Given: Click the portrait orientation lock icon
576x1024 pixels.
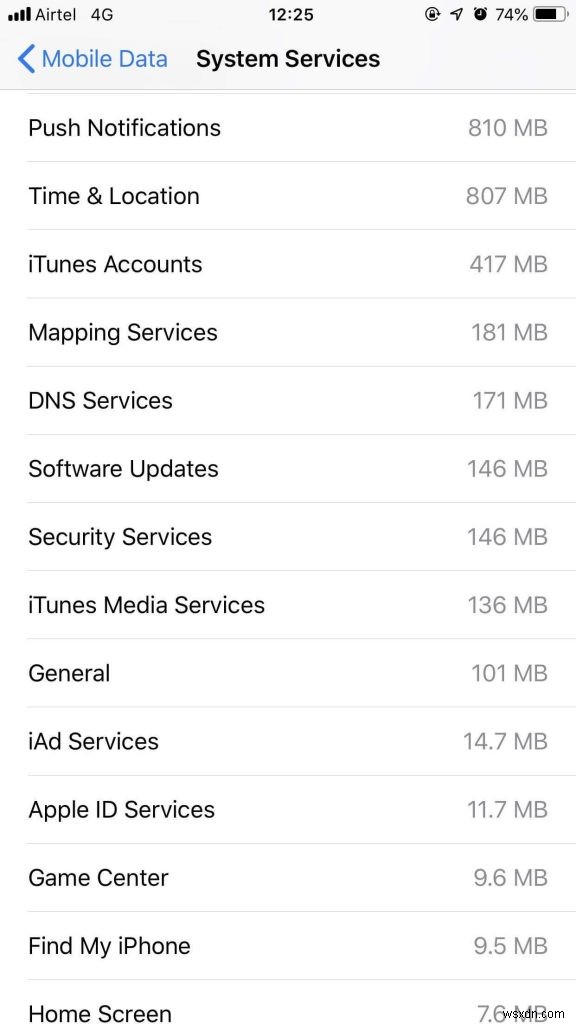Looking at the screenshot, I should coord(434,14).
